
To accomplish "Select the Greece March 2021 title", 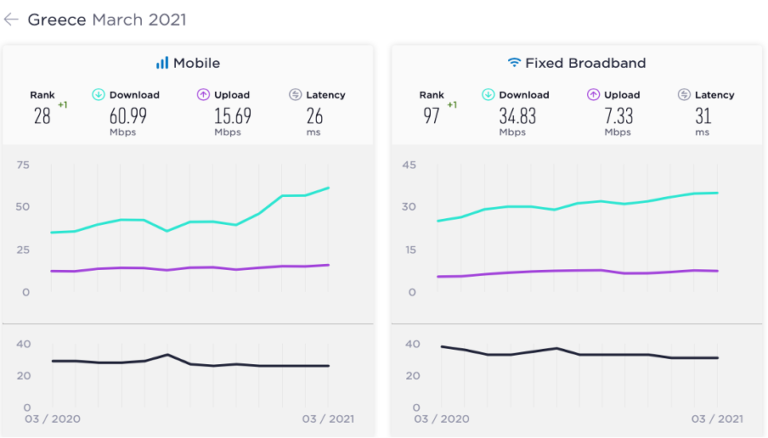I will point(107,20).
